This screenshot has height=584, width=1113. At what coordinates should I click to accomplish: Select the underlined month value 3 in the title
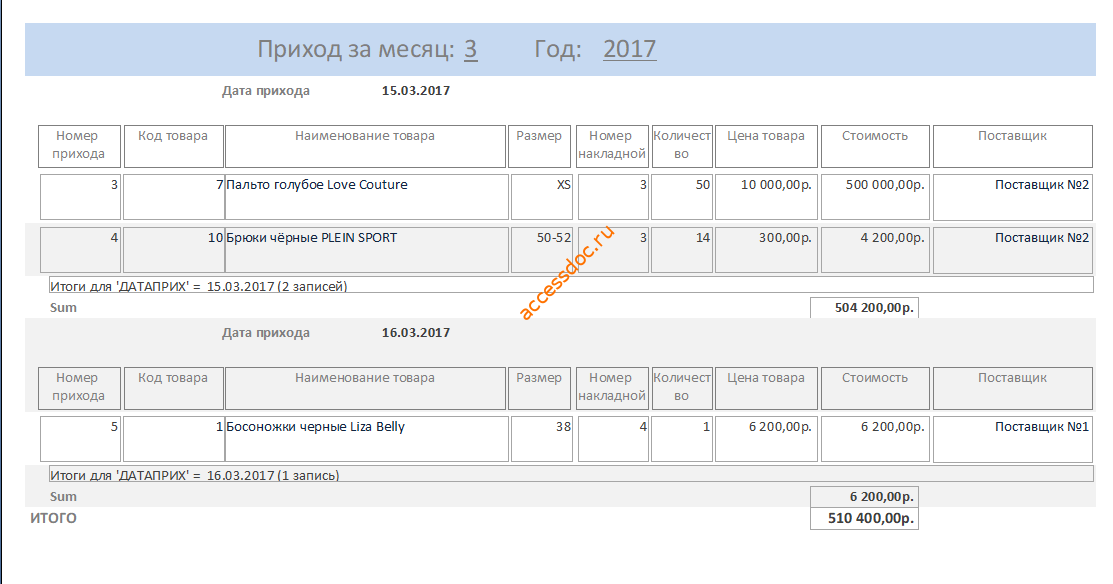tap(471, 49)
